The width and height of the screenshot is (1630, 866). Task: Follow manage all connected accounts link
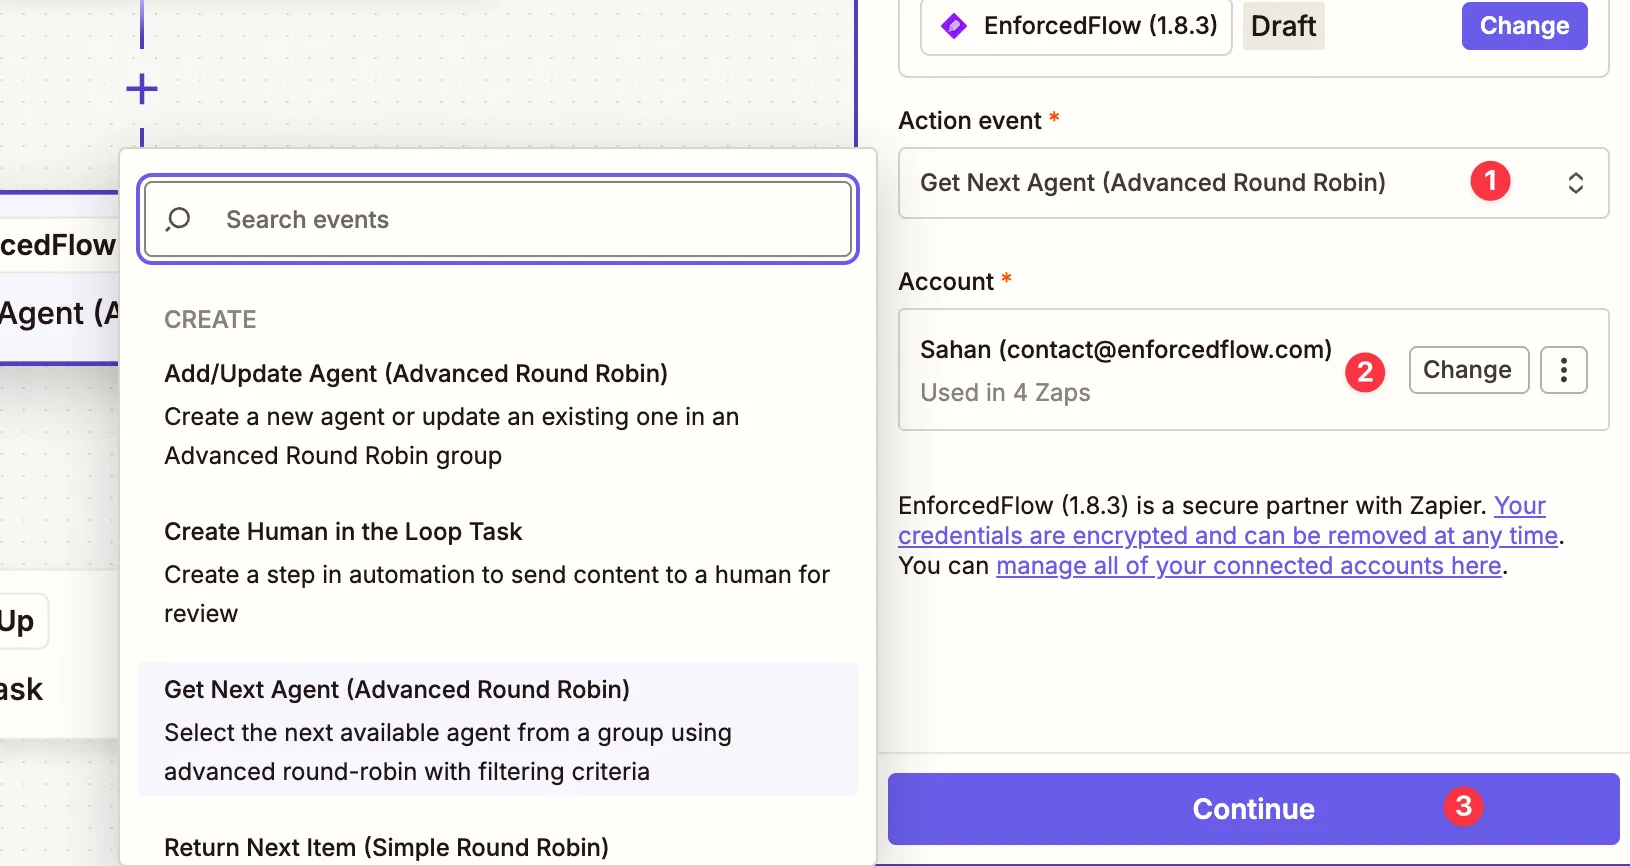tap(1248, 566)
